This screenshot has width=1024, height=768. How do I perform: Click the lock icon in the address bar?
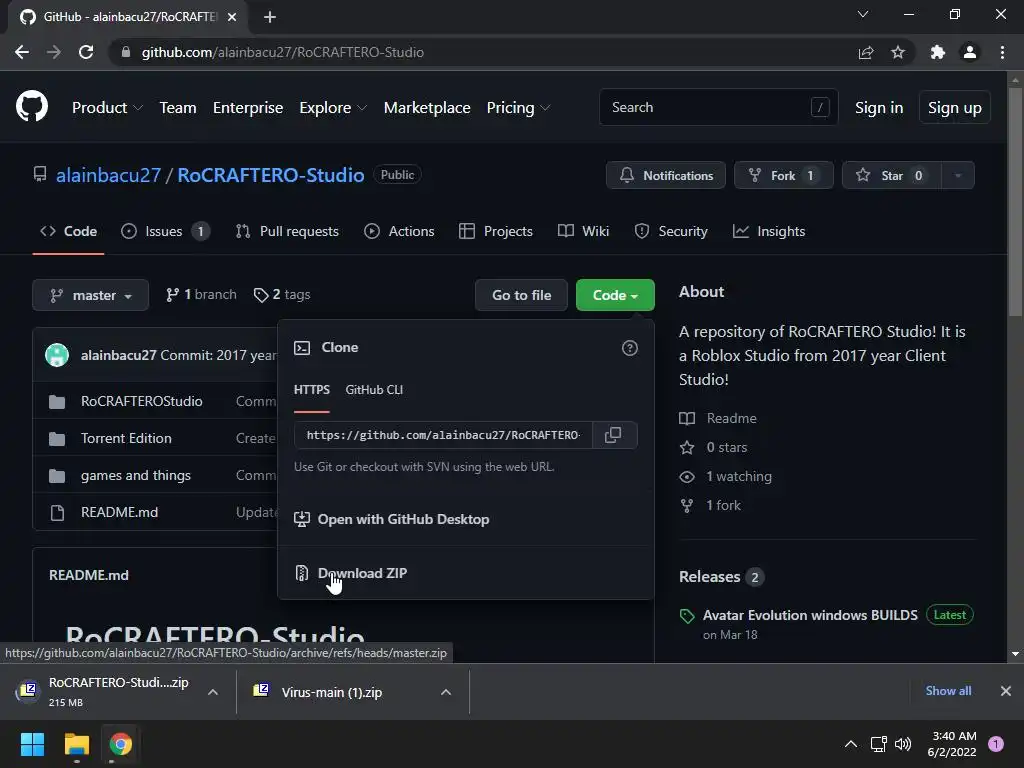(126, 52)
